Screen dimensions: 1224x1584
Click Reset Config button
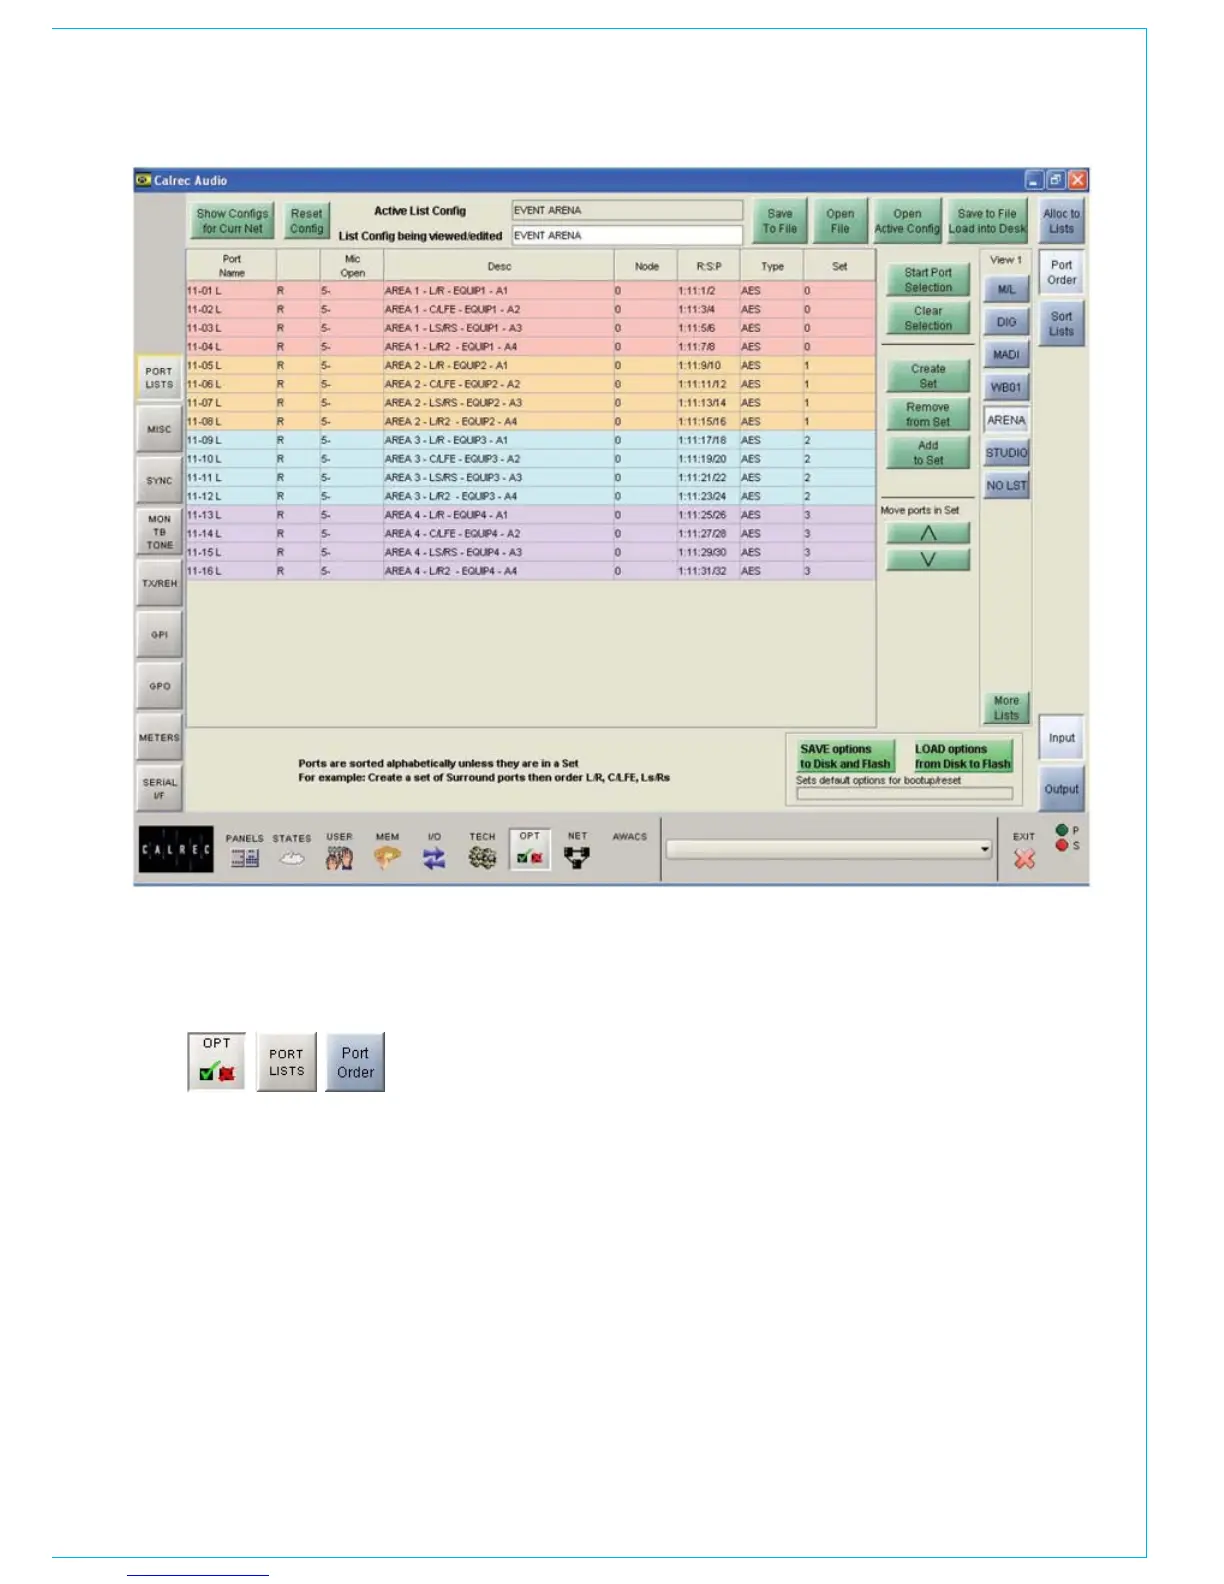tap(306, 221)
